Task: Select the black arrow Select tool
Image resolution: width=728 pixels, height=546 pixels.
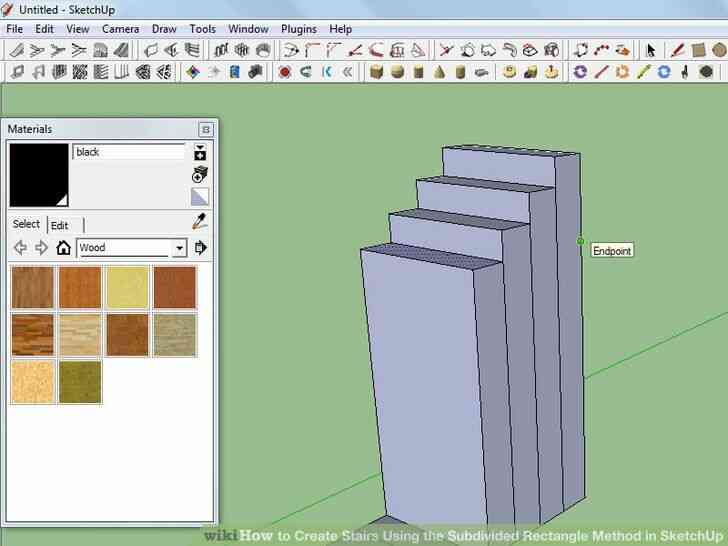Action: 650,50
